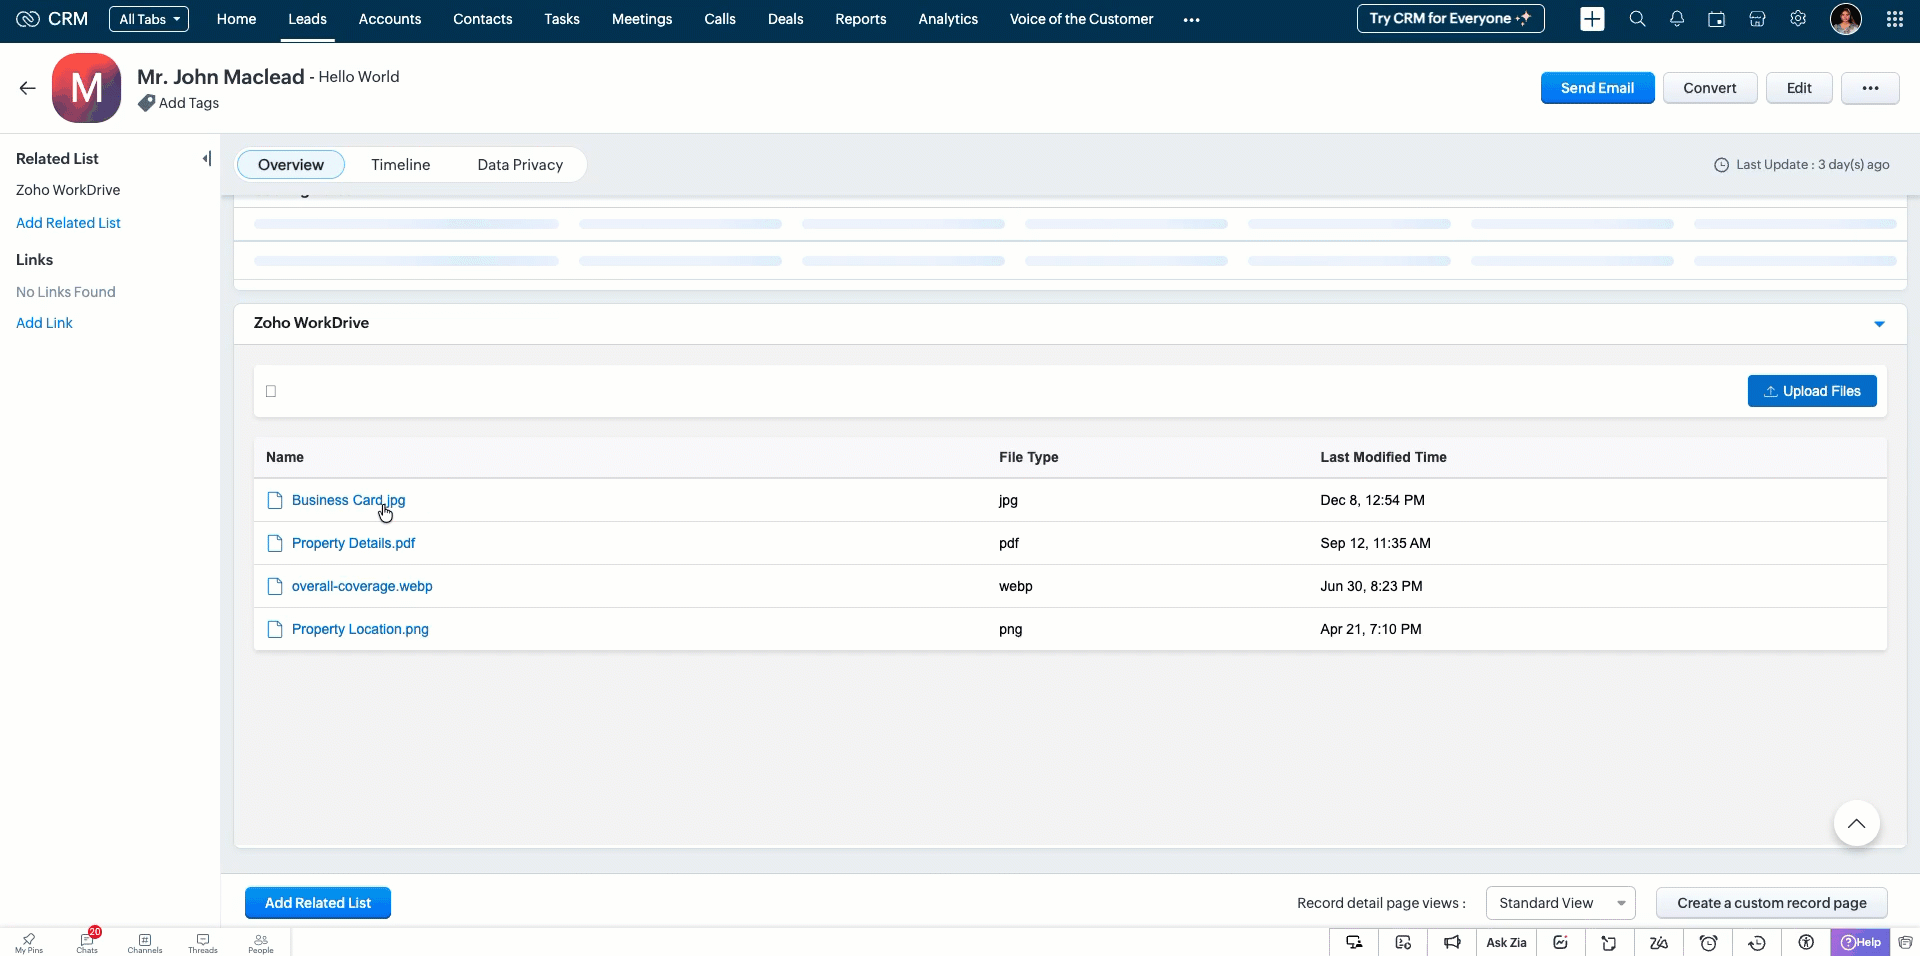Open the apps grid launcher icon
Image resolution: width=1920 pixels, height=956 pixels.
click(x=1894, y=19)
